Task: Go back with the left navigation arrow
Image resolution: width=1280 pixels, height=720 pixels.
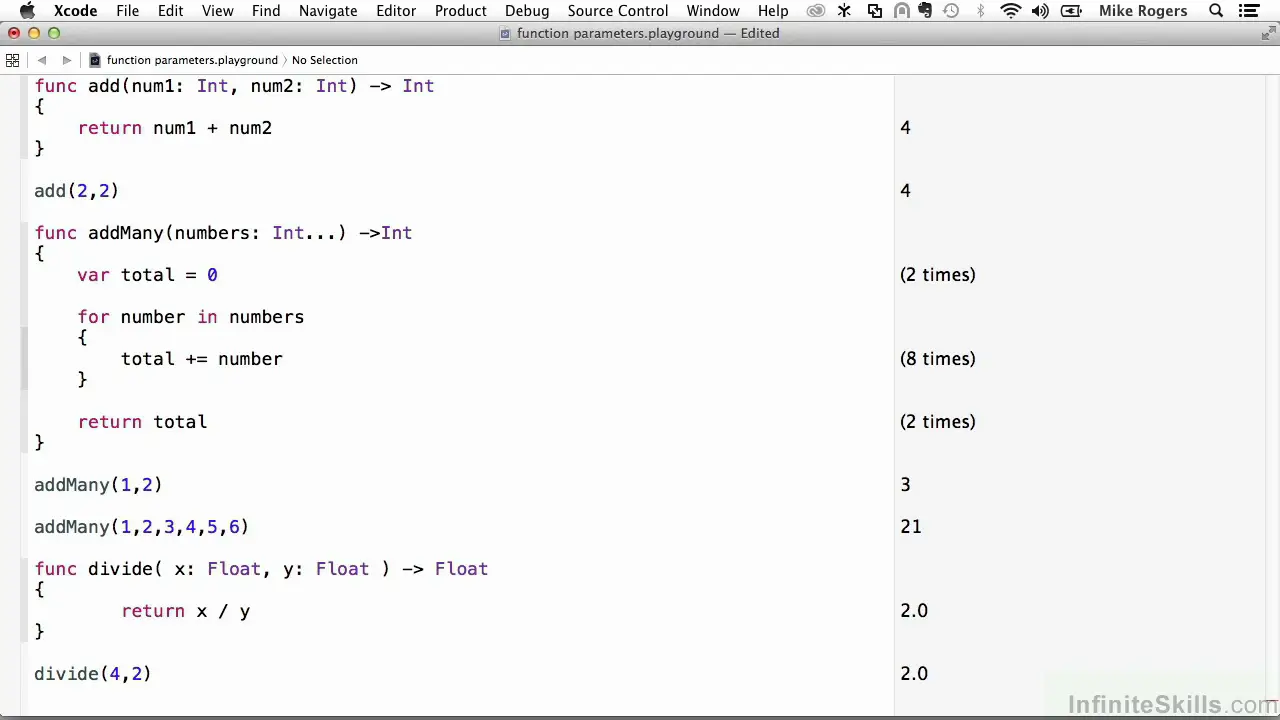Action: click(x=42, y=60)
